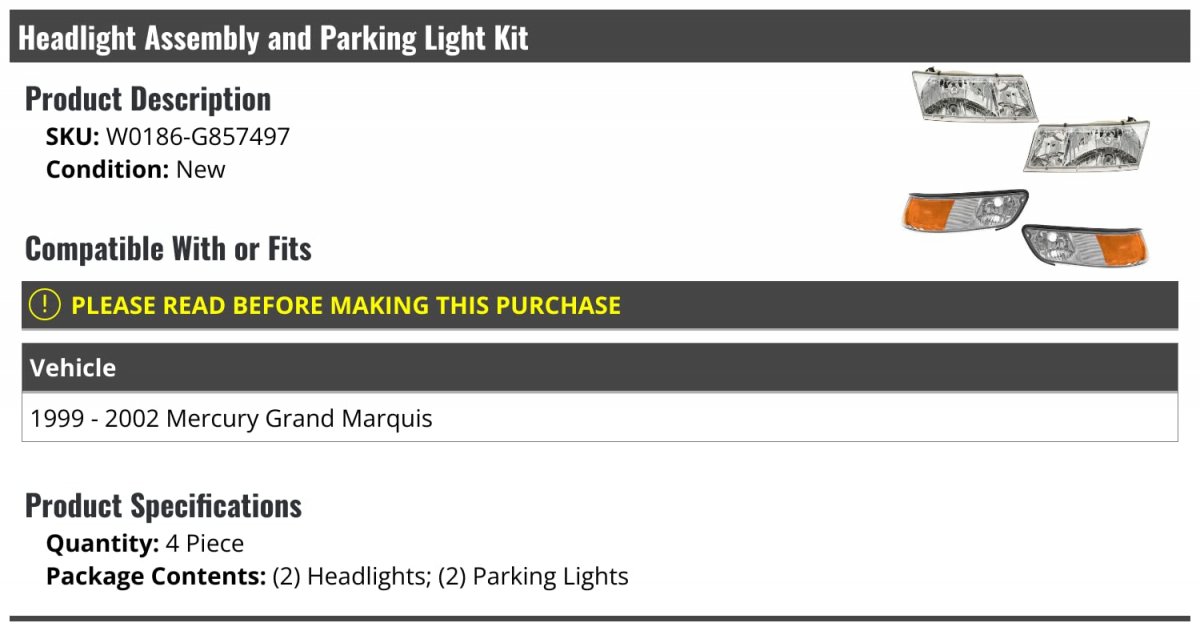Click the left amber parking light image
The width and height of the screenshot is (1200, 631).
(963, 212)
